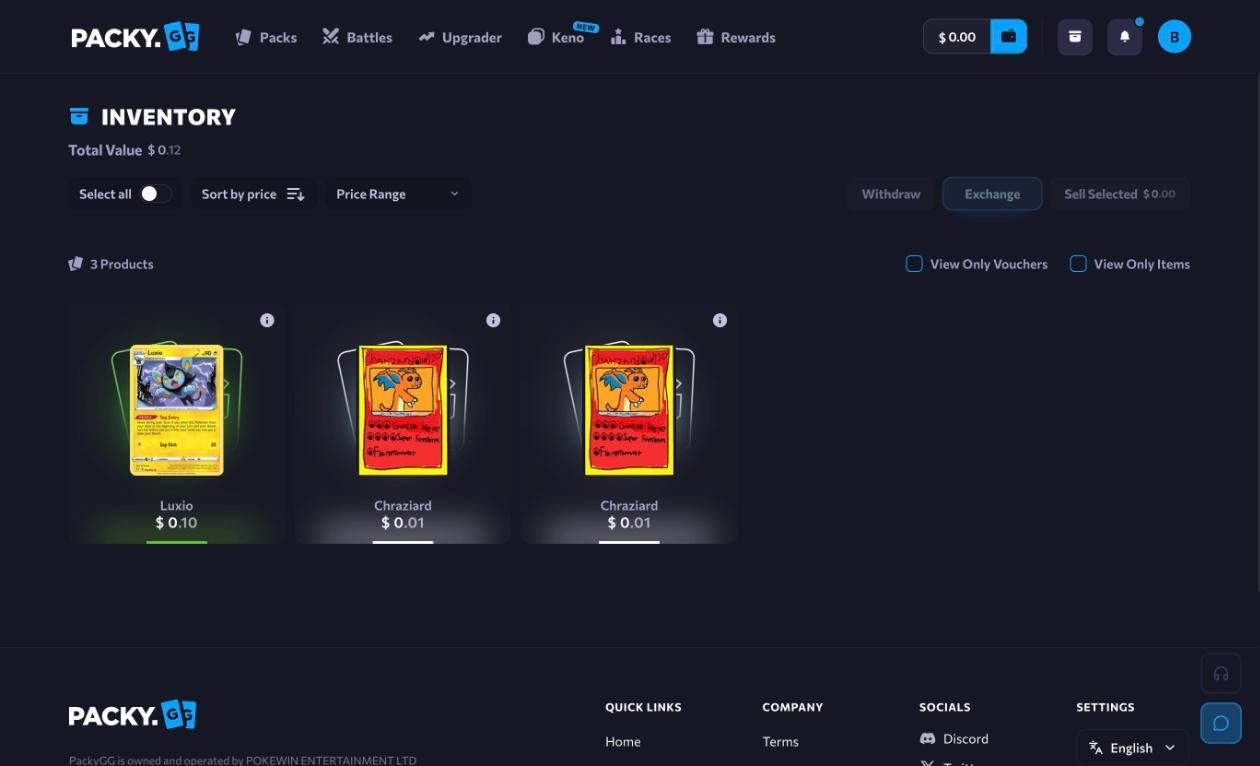This screenshot has height=766, width=1260.
Task: Open Keno game
Action: tap(556, 37)
